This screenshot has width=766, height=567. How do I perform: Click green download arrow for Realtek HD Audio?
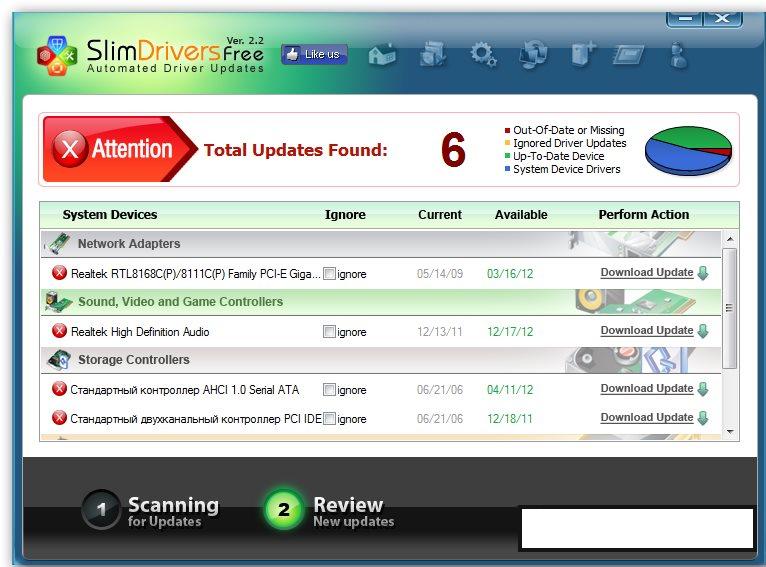pyautogui.click(x=703, y=331)
